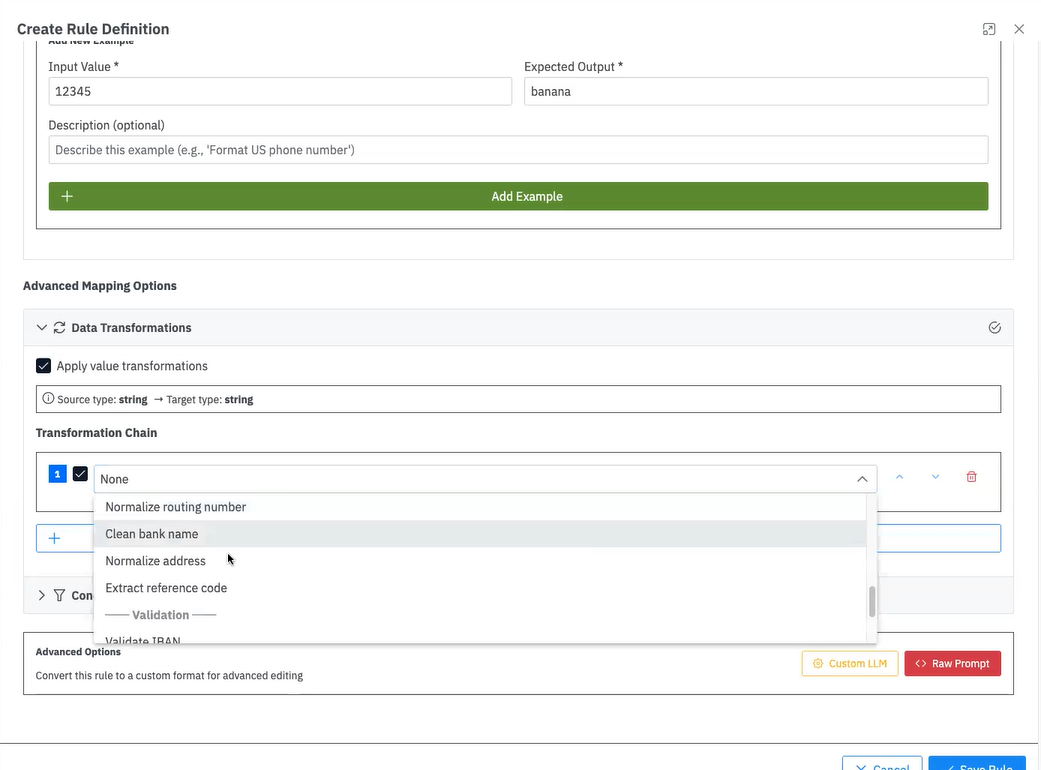Viewport: 1041px width, 770px height.
Task: Open the Raw Prompt editor
Action: (x=952, y=663)
